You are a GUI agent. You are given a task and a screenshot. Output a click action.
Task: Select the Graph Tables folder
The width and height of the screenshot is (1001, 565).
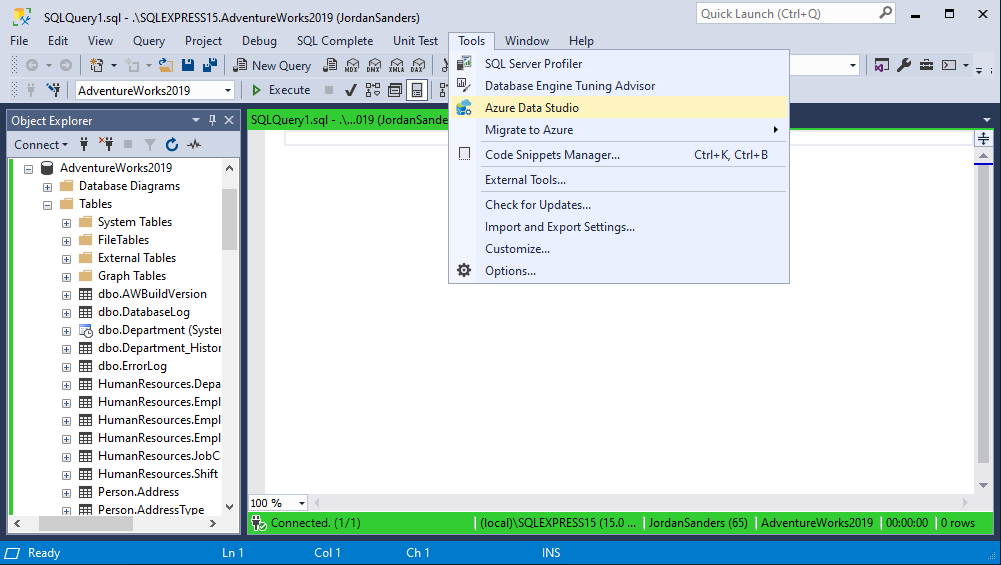tap(132, 276)
